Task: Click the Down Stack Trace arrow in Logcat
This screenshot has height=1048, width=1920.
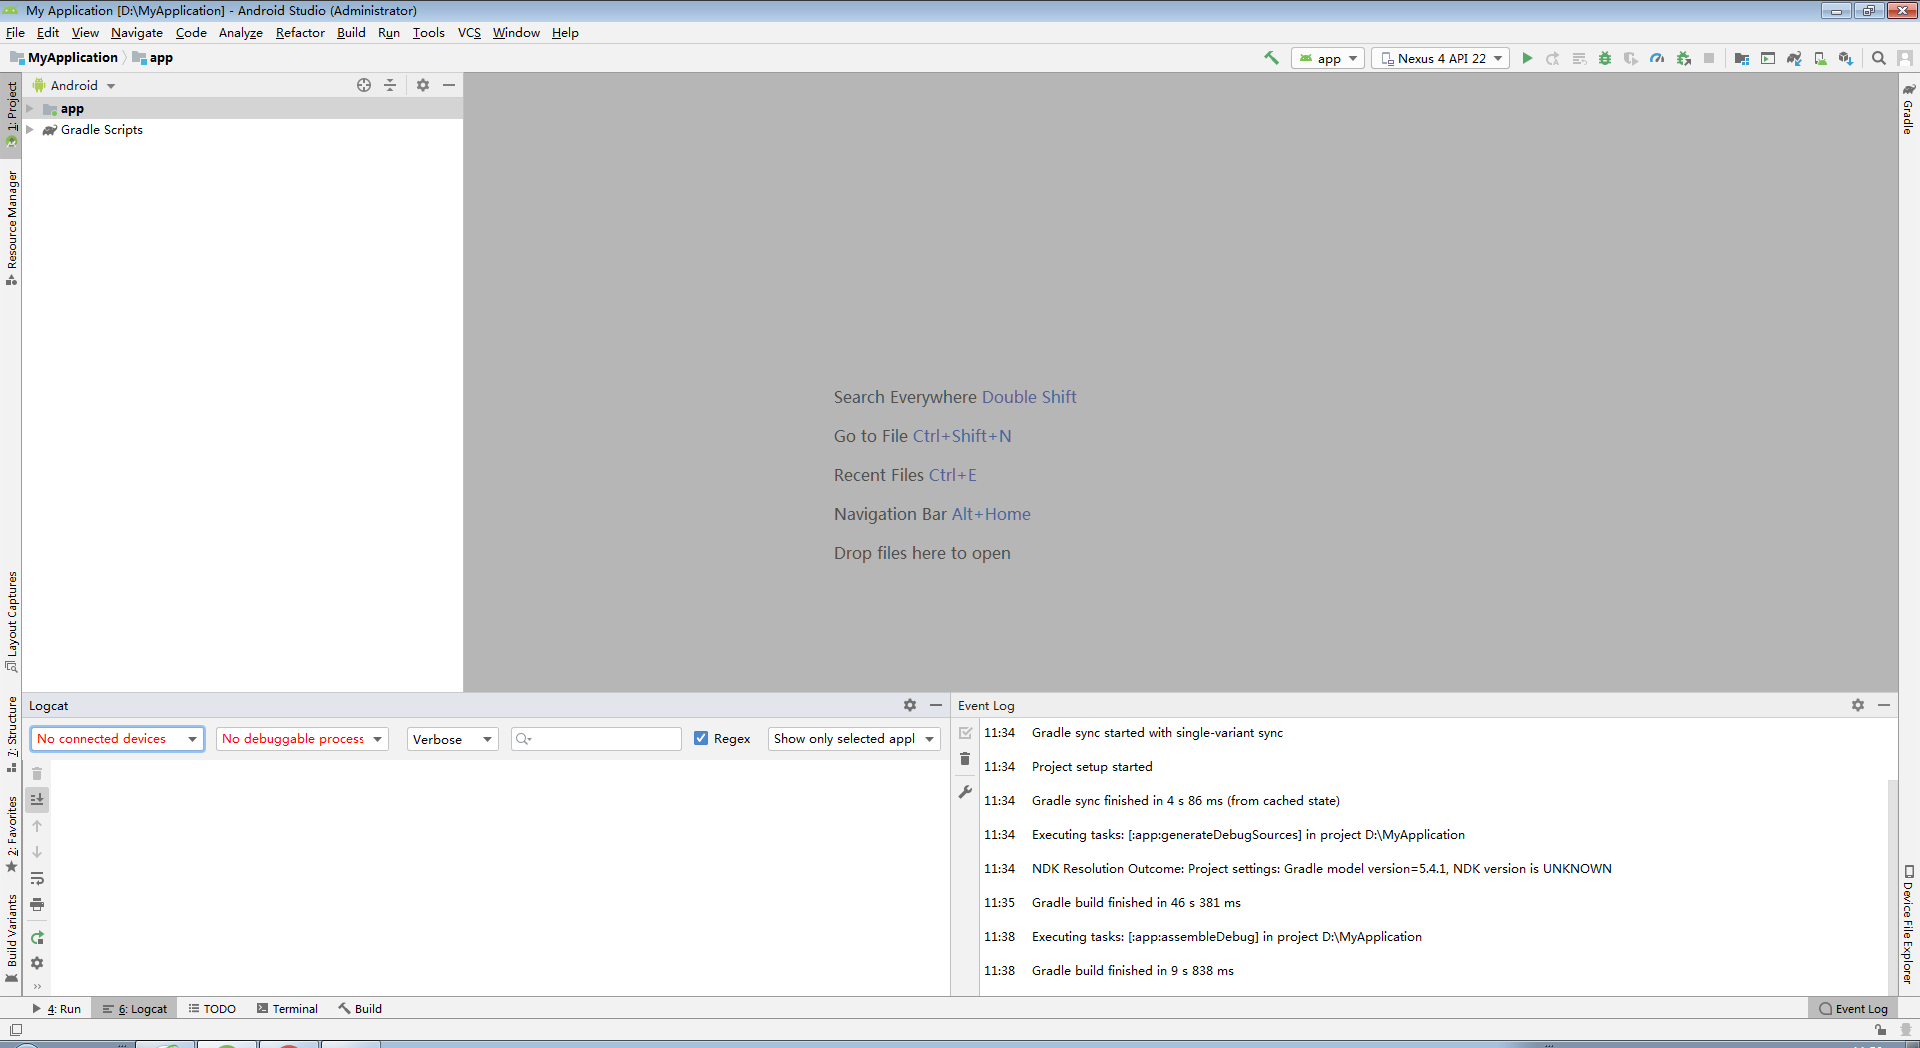Action: 37,852
